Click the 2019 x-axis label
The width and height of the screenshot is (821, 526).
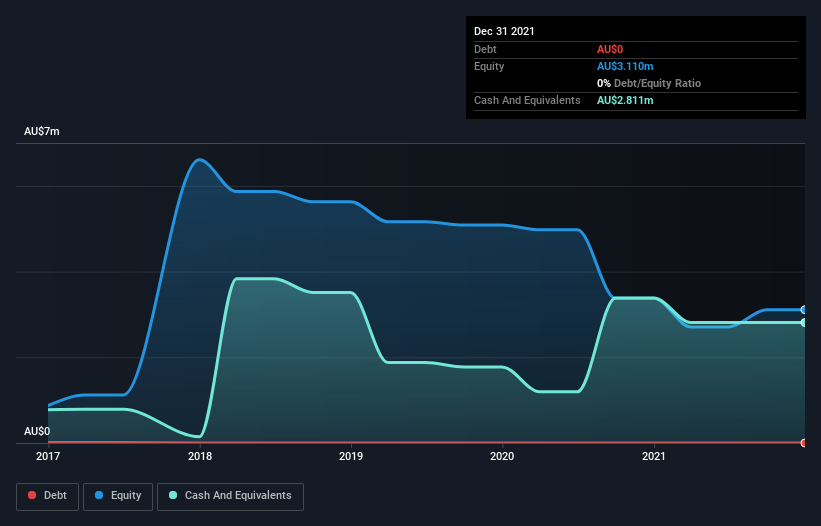point(351,456)
